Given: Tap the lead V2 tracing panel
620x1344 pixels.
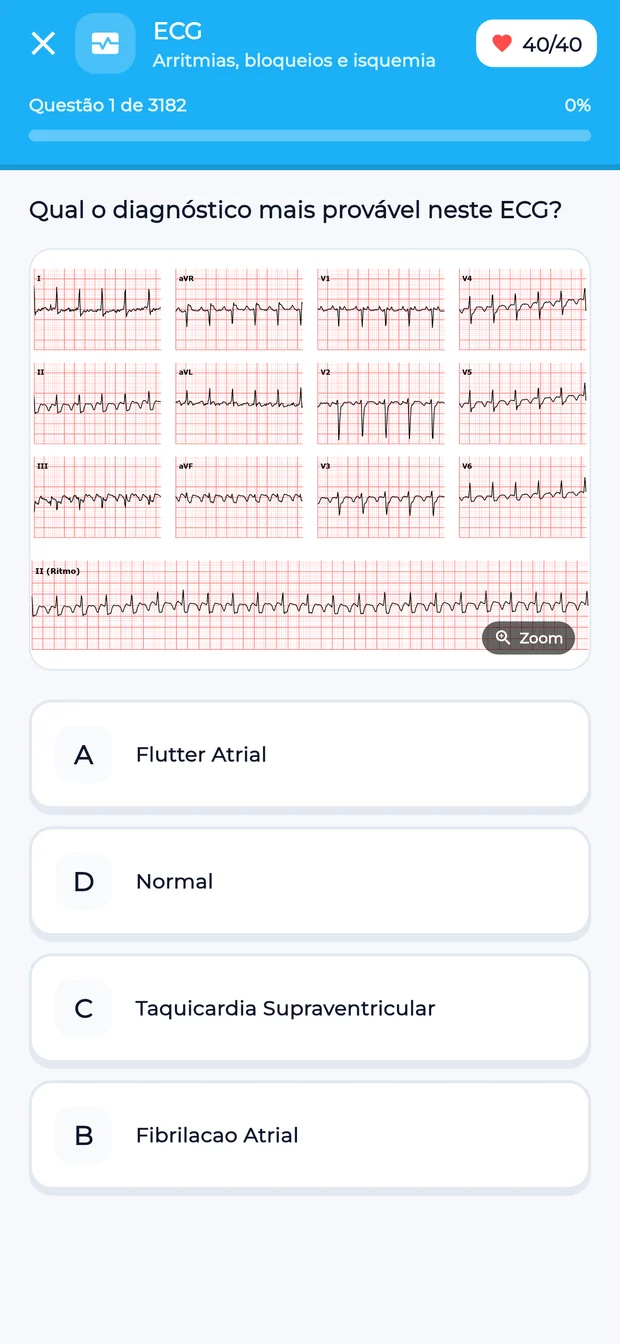Looking at the screenshot, I should click(381, 404).
